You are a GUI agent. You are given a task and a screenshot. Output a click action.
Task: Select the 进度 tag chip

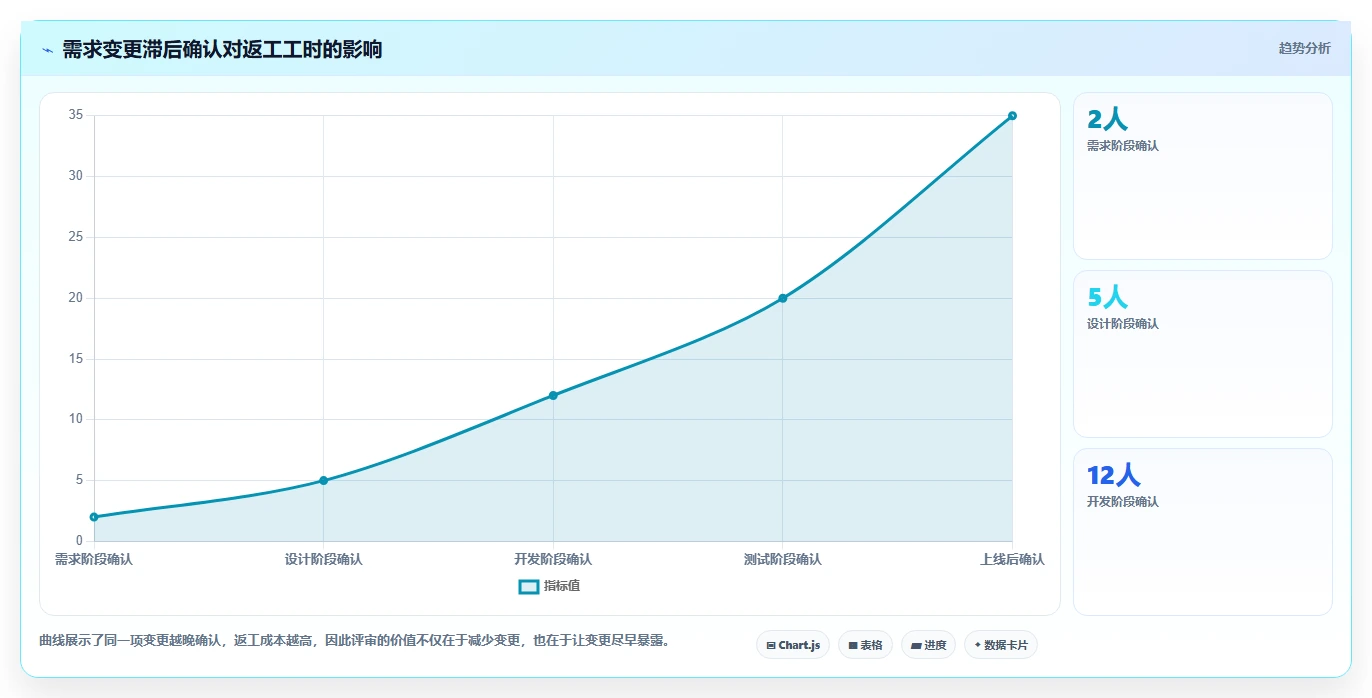click(928, 645)
